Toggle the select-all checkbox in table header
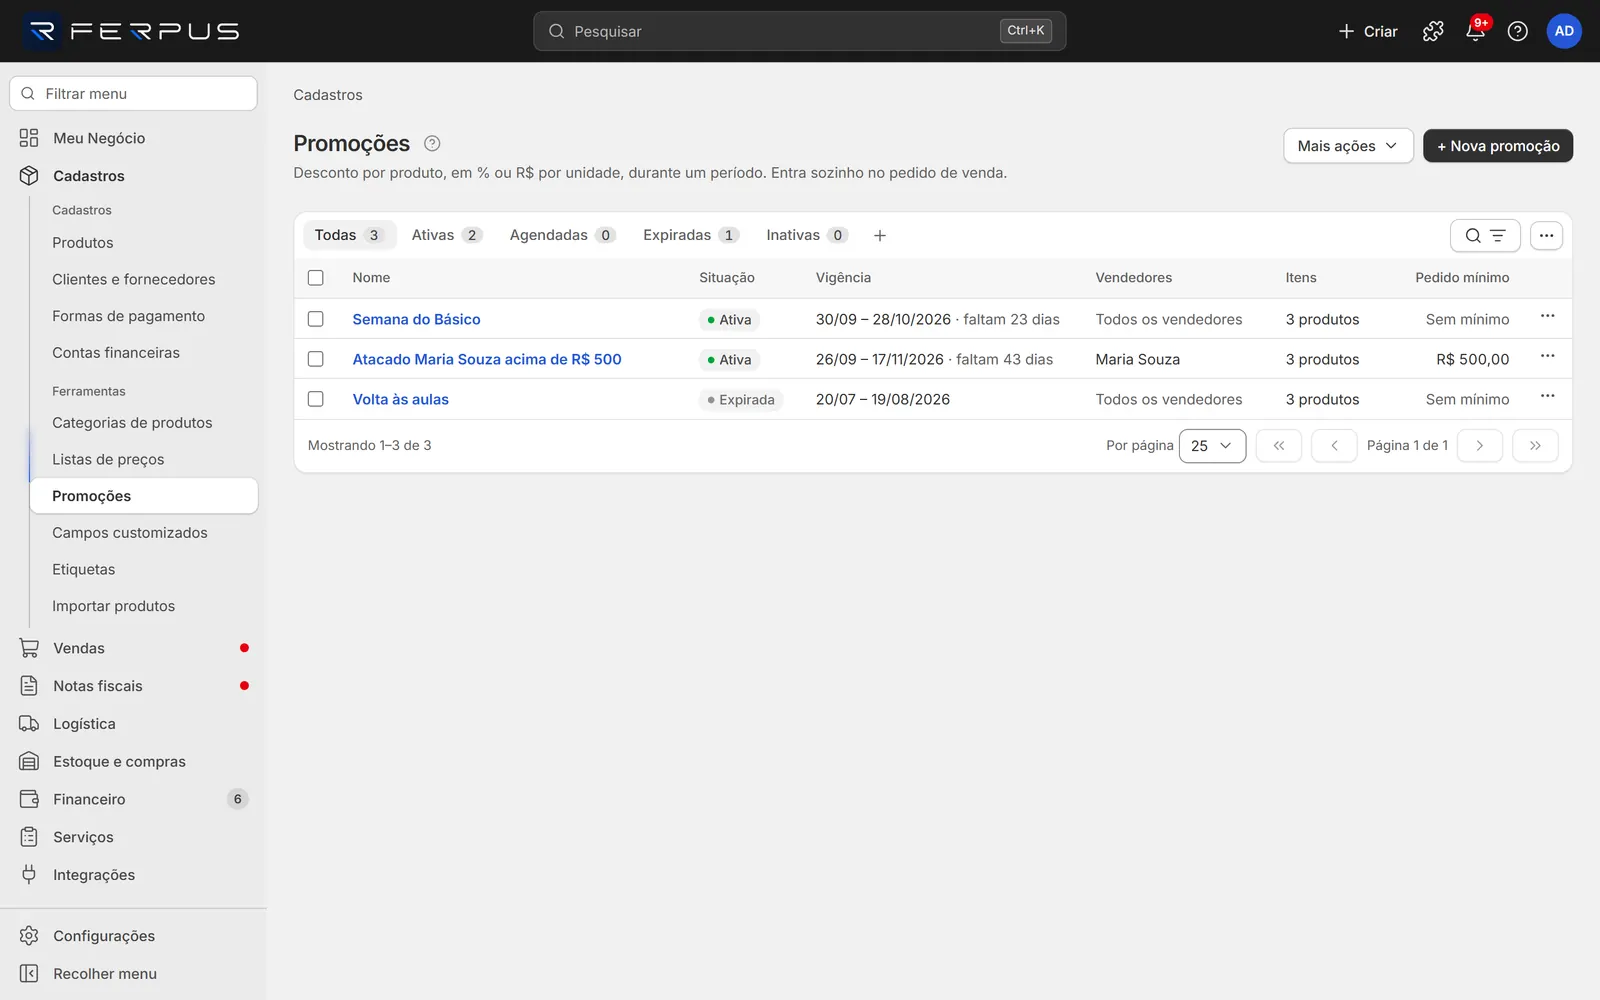This screenshot has height=1000, width=1600. click(316, 278)
